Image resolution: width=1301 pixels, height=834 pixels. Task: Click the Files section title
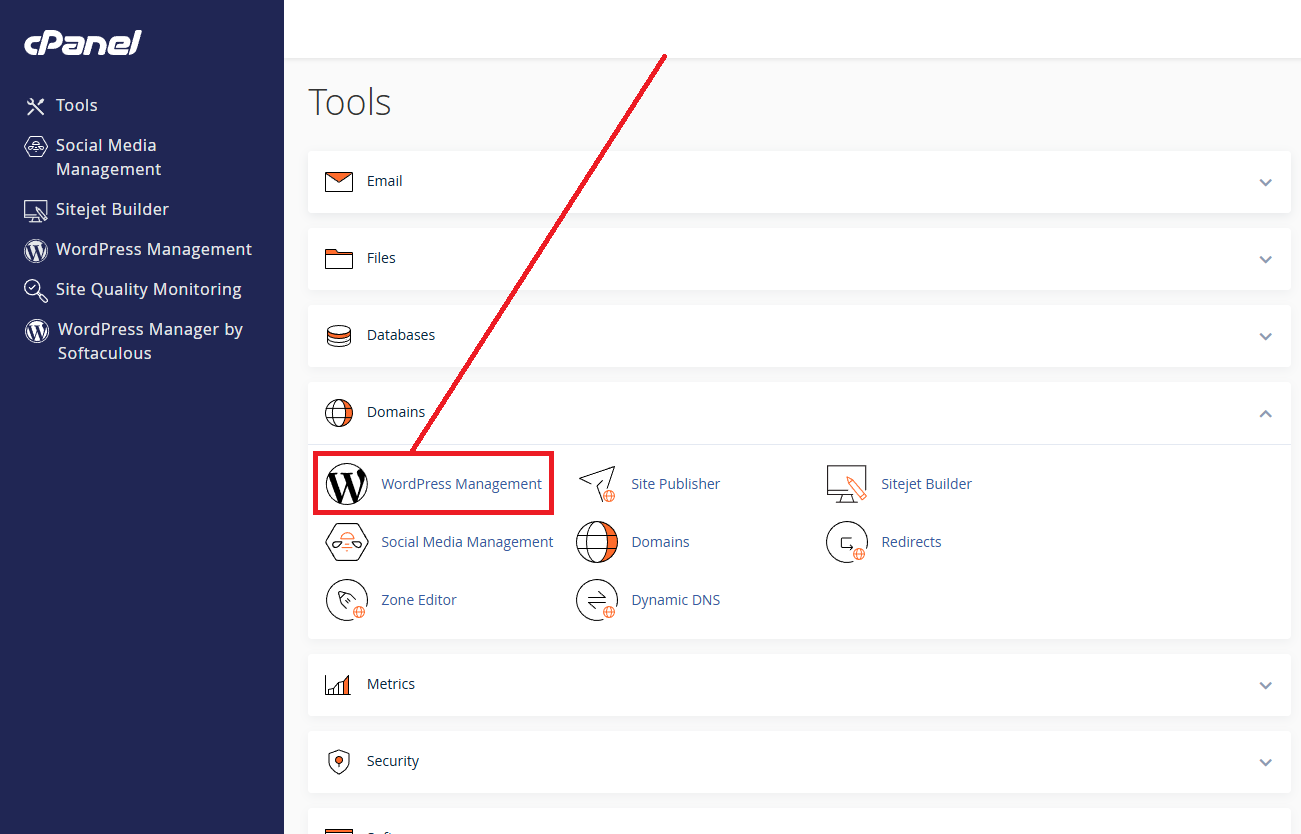point(381,259)
